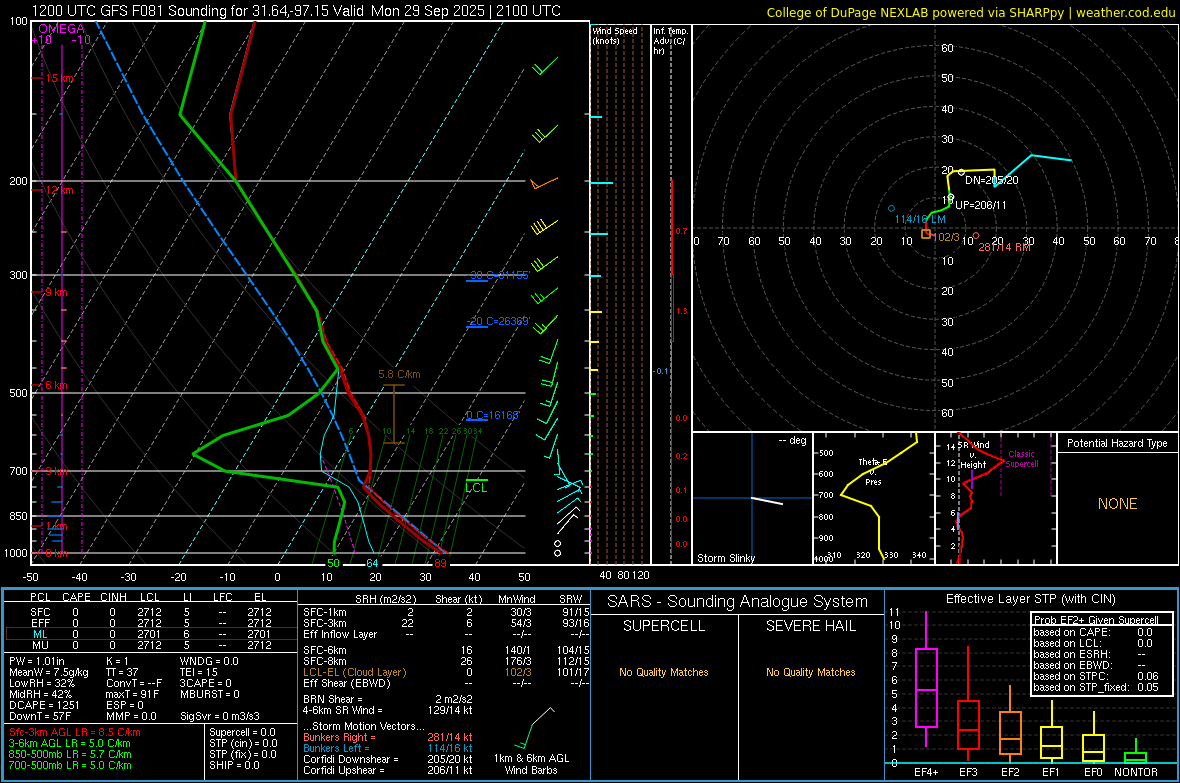Click the DownT = 57F value

click(x=39, y=716)
